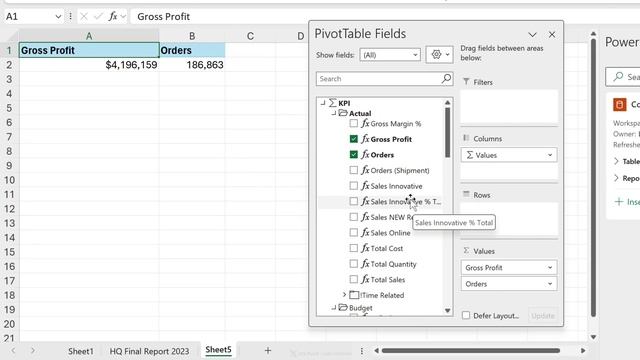Expand the Reports section in Power BI pane
Image resolution: width=640 pixels, height=360 pixels.
[x=616, y=178]
